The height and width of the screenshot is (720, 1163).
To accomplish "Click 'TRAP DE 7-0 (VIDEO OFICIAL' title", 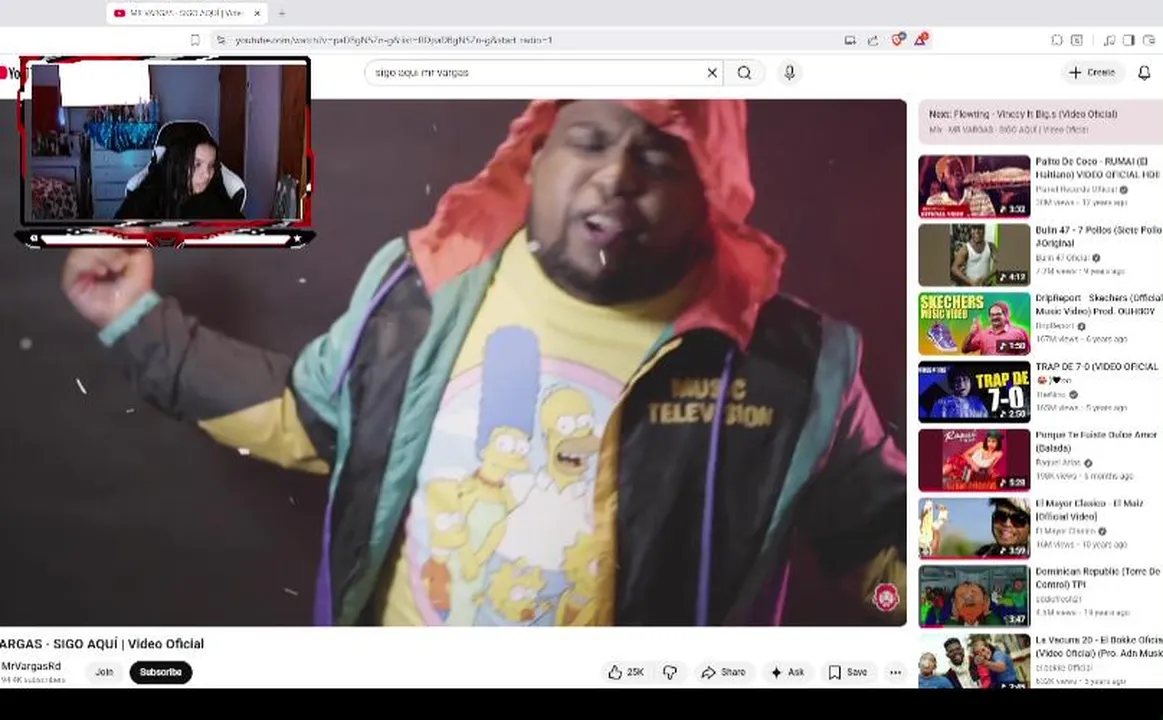I will 1096,366.
